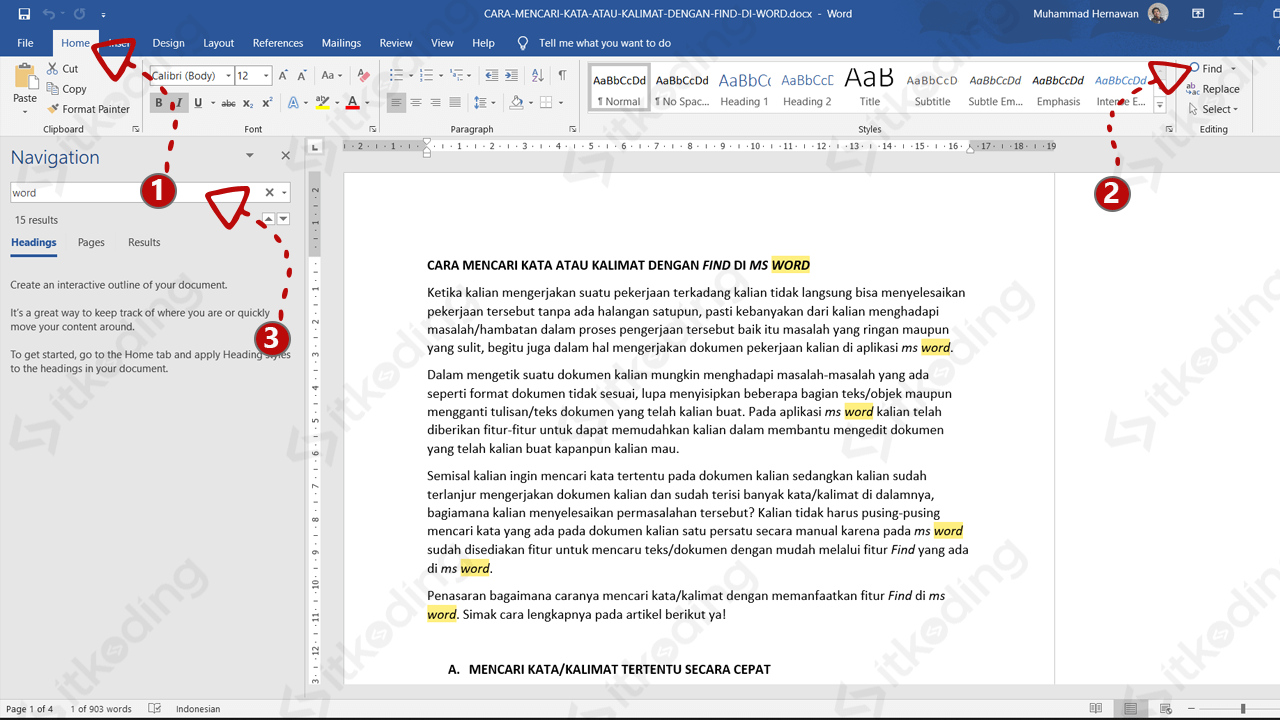Viewport: 1280px width, 720px height.
Task: Open the Mailings tab
Action: point(341,43)
